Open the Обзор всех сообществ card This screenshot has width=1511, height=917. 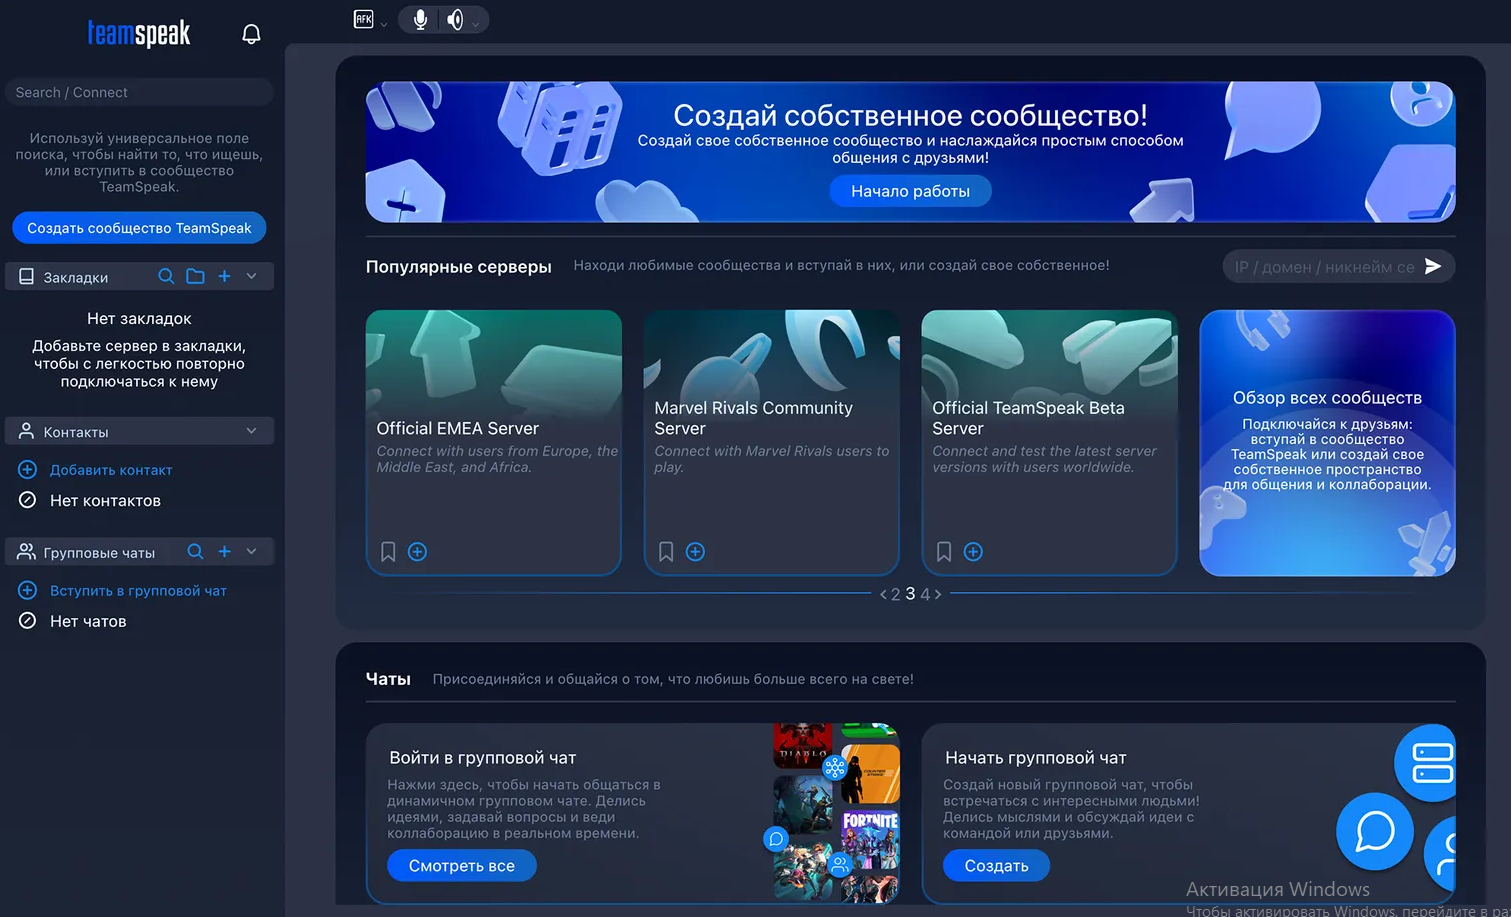(x=1327, y=442)
